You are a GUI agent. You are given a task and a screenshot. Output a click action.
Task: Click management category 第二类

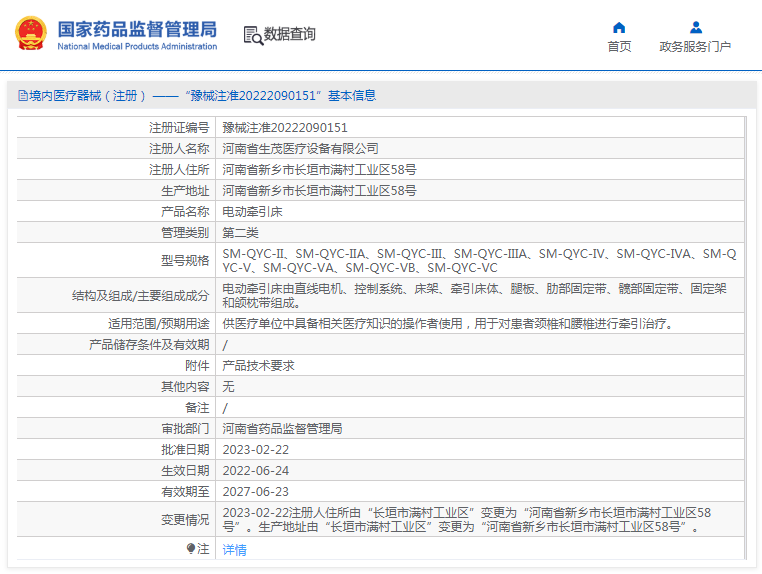coord(240,232)
